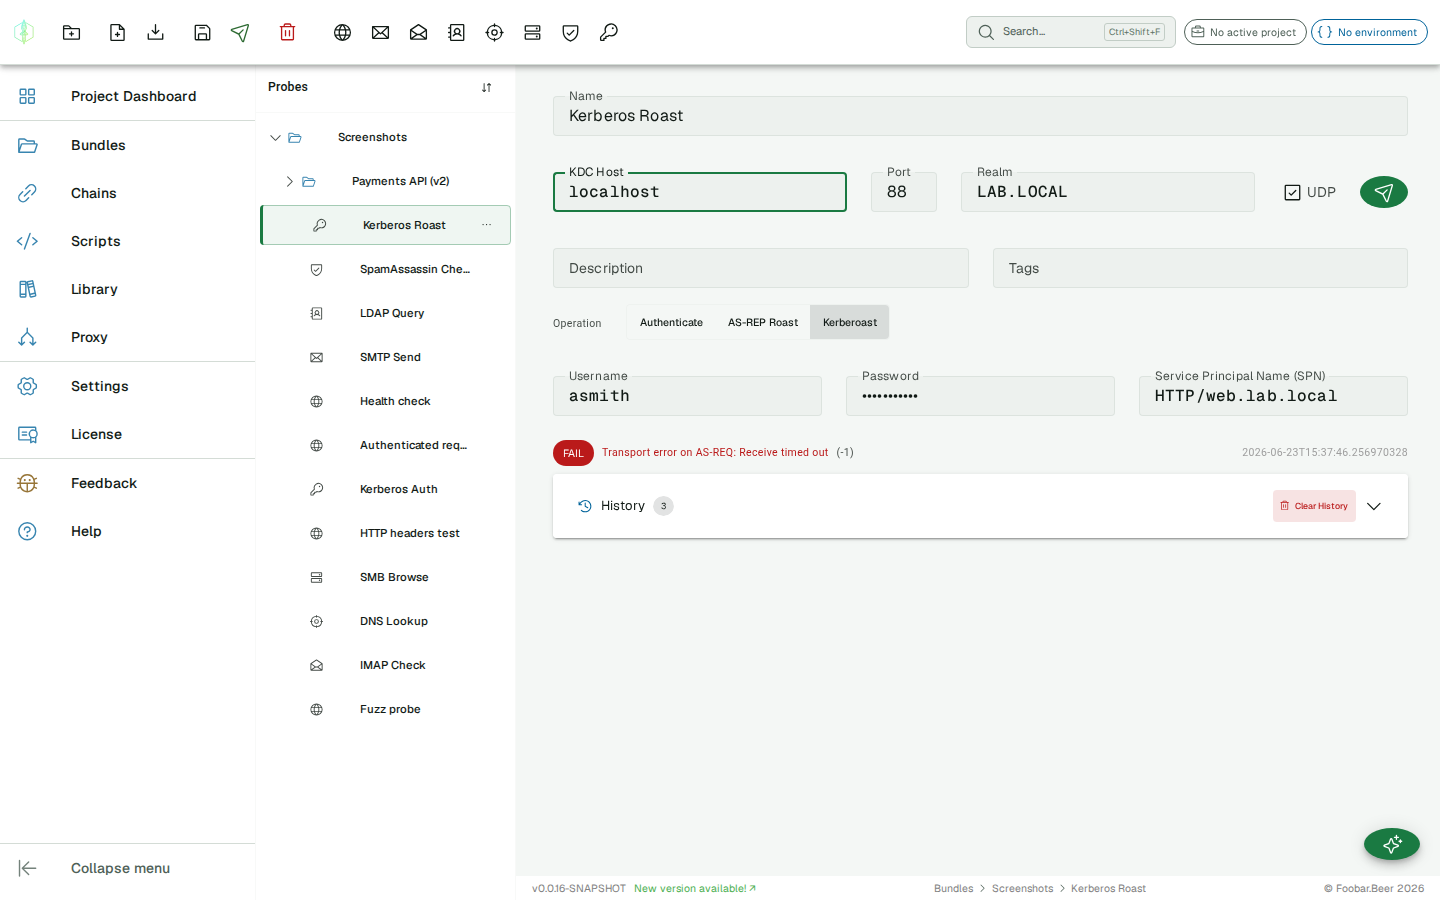Viewport: 1440px width, 900px height.
Task: Collapse the Screenshots folder
Action: 275,137
